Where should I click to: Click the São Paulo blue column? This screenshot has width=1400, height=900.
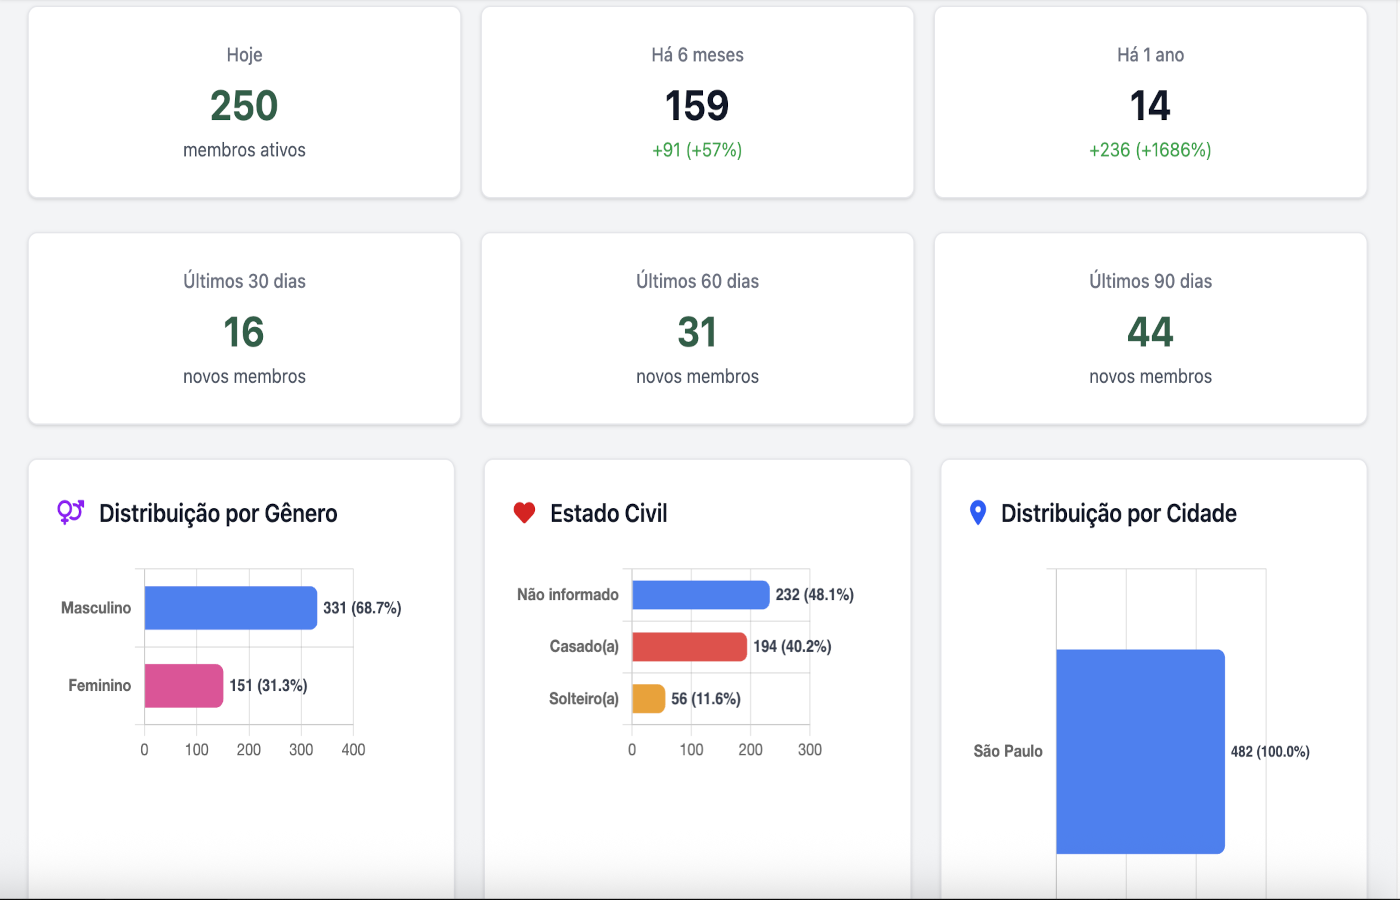click(x=1140, y=751)
